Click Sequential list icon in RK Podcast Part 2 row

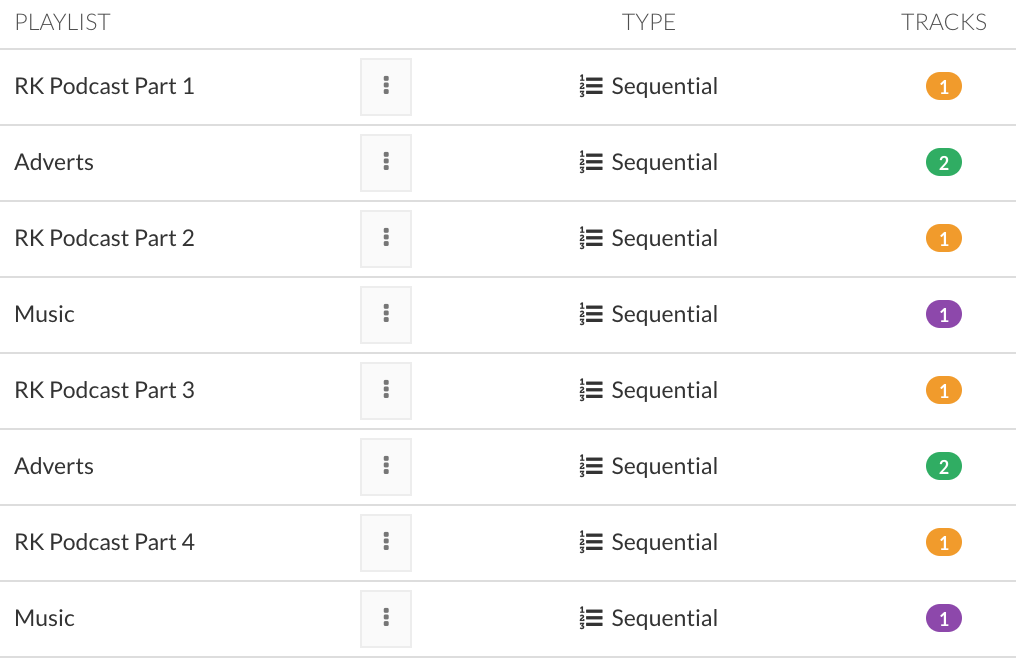(x=590, y=239)
